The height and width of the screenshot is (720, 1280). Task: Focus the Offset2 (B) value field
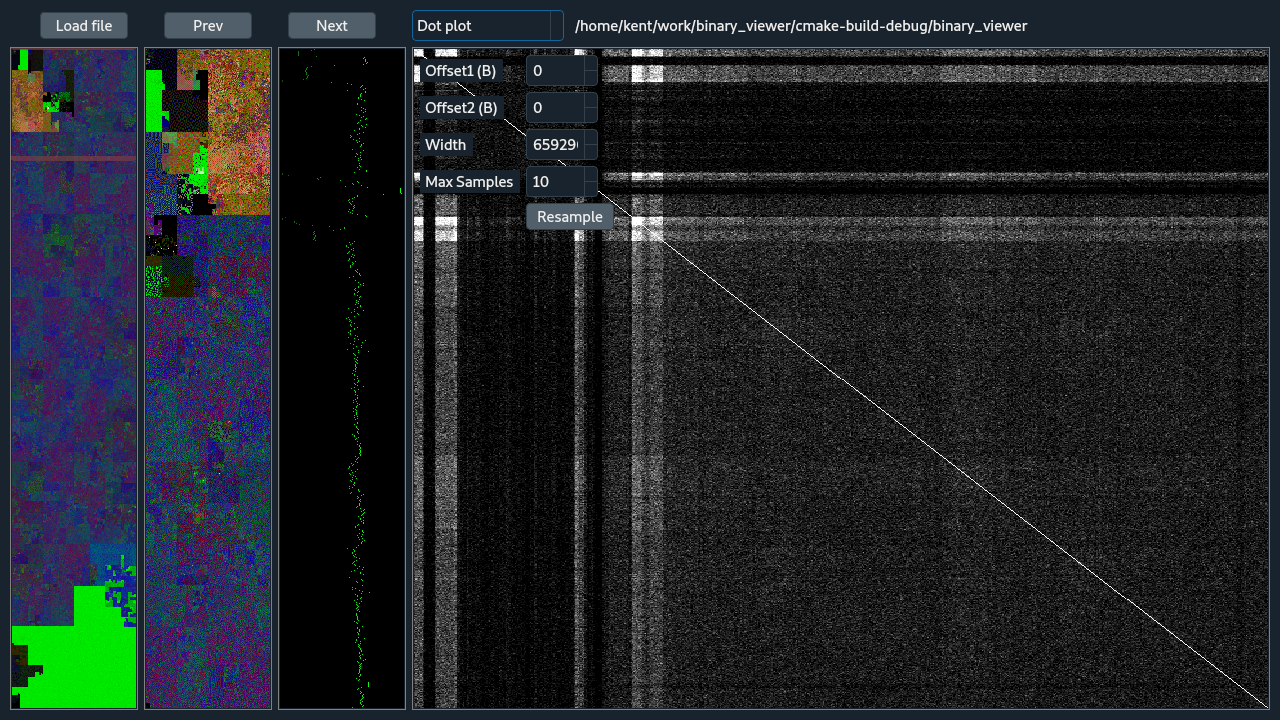555,108
